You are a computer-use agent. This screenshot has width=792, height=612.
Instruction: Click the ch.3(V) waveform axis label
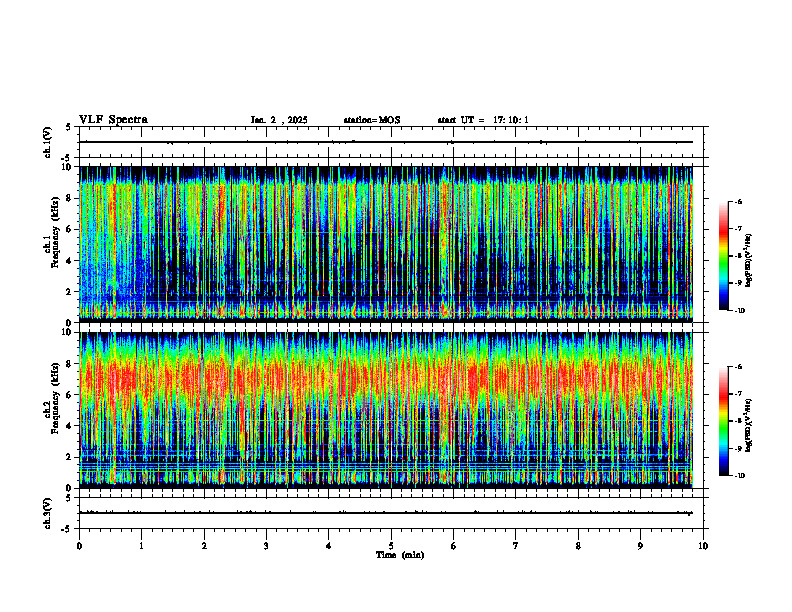pos(48,513)
